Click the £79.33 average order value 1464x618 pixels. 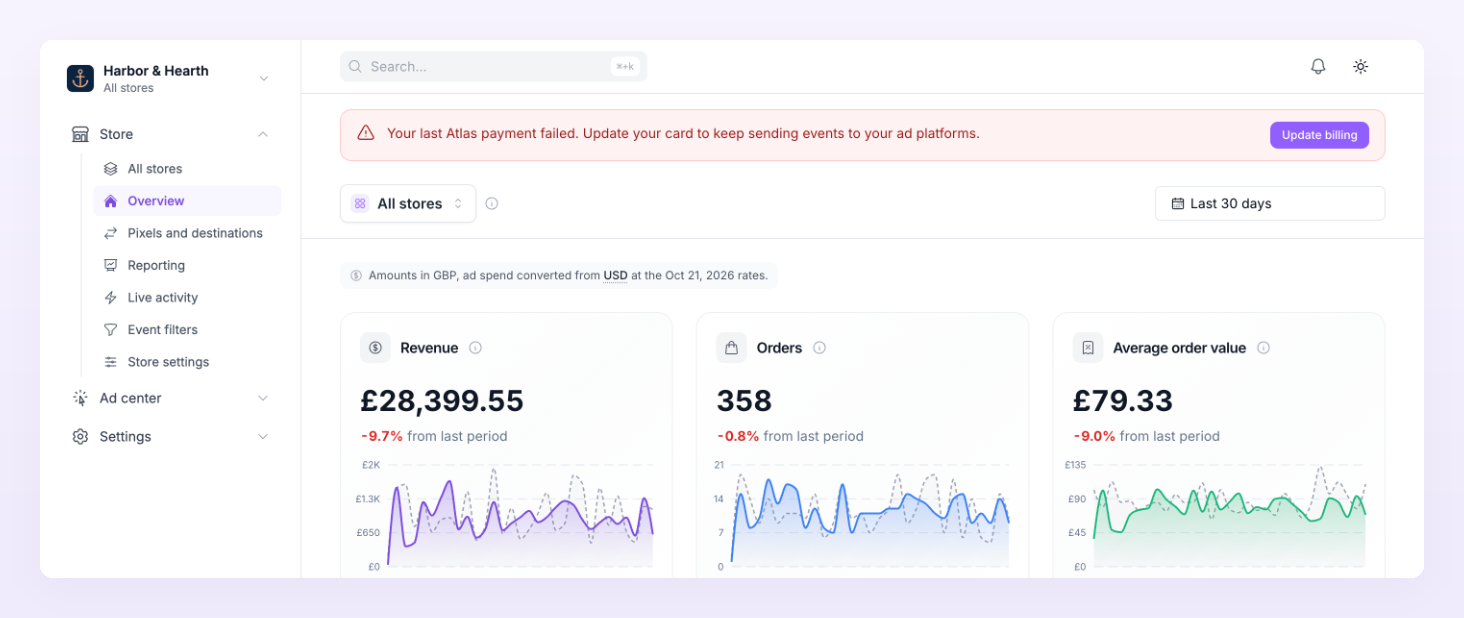(1123, 401)
